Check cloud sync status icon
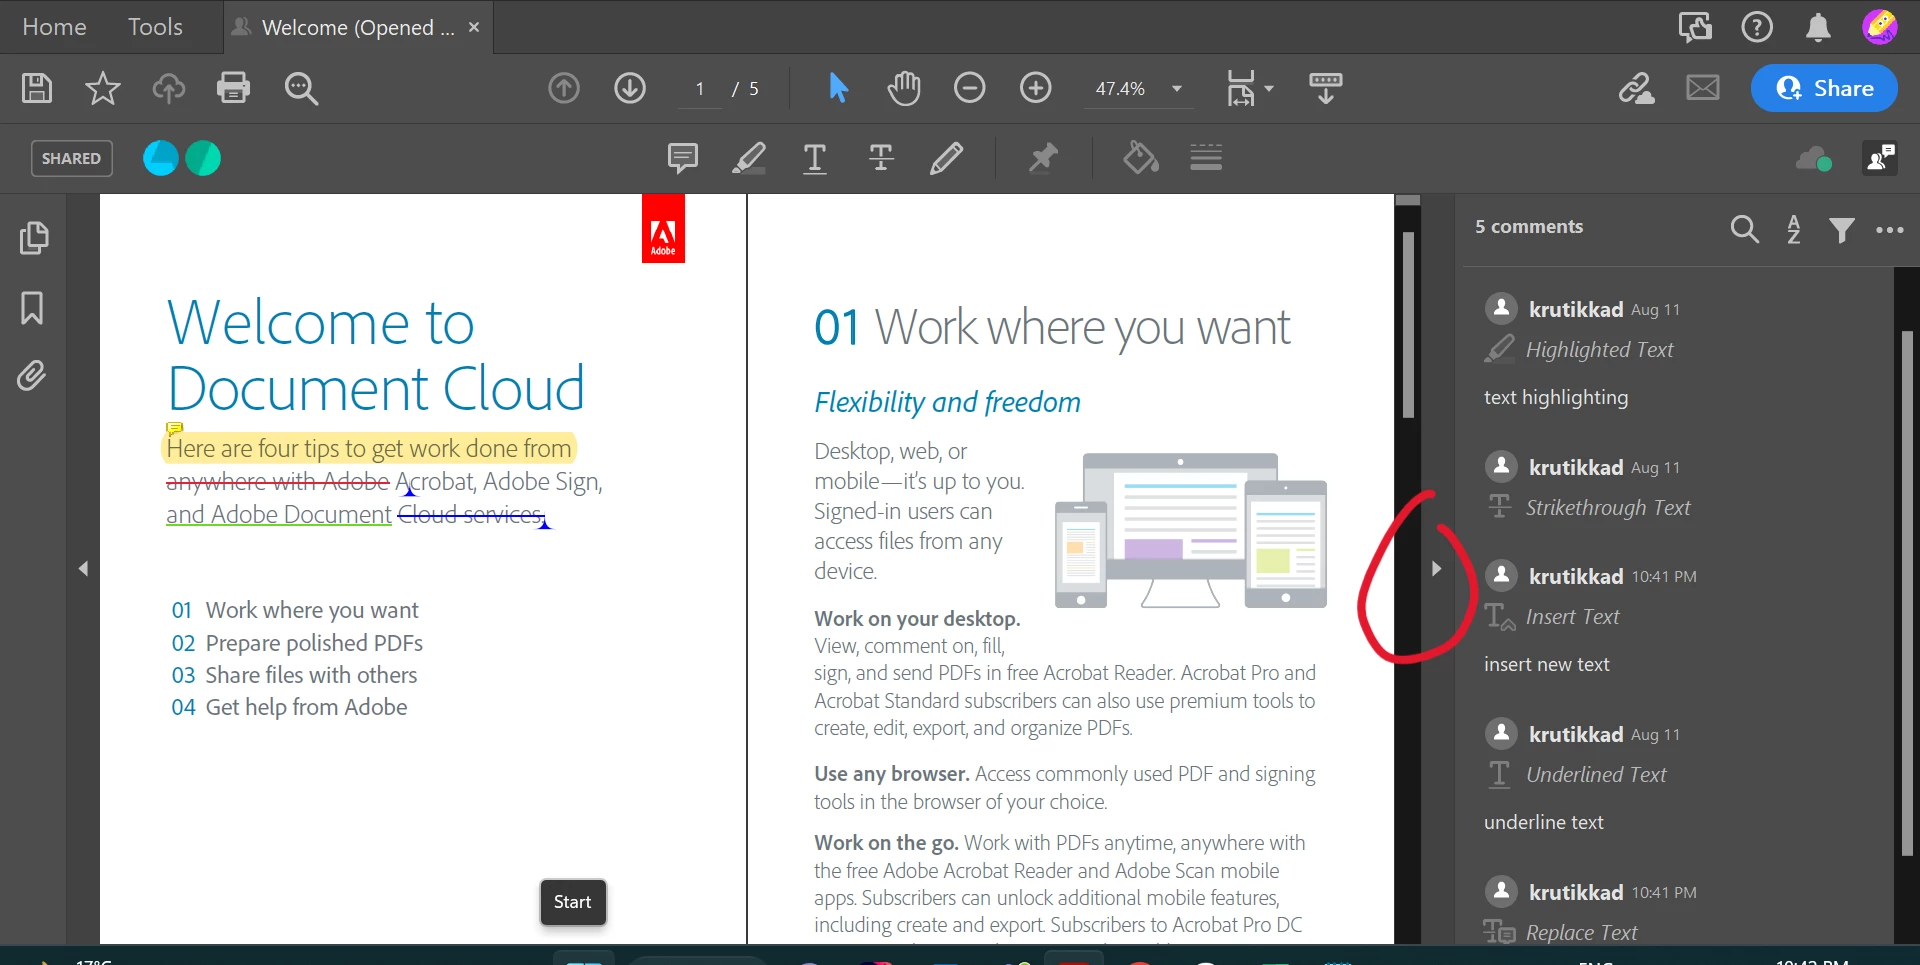 coord(1813,158)
